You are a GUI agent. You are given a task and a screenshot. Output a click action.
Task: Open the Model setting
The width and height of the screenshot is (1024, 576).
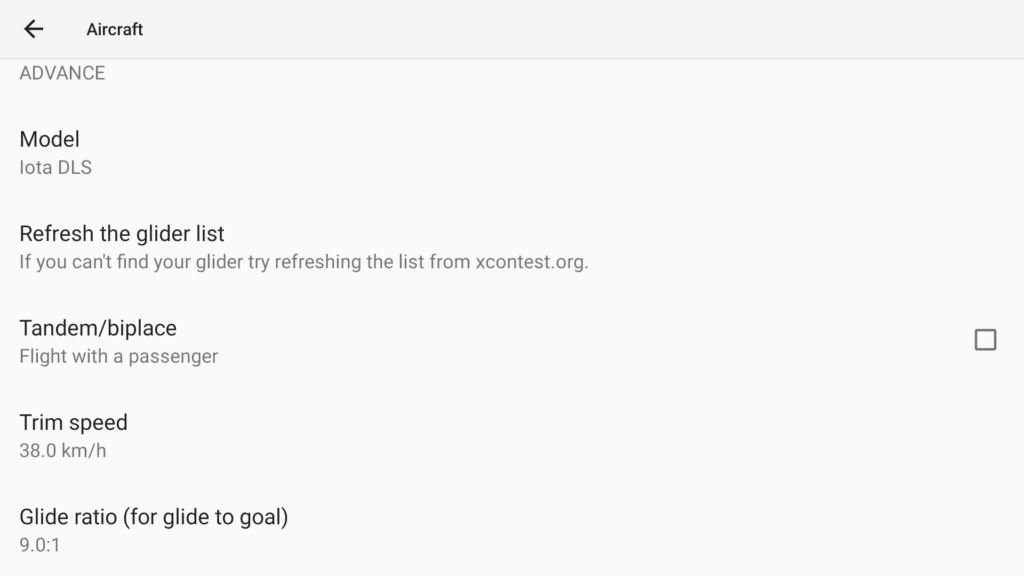[x=512, y=152]
